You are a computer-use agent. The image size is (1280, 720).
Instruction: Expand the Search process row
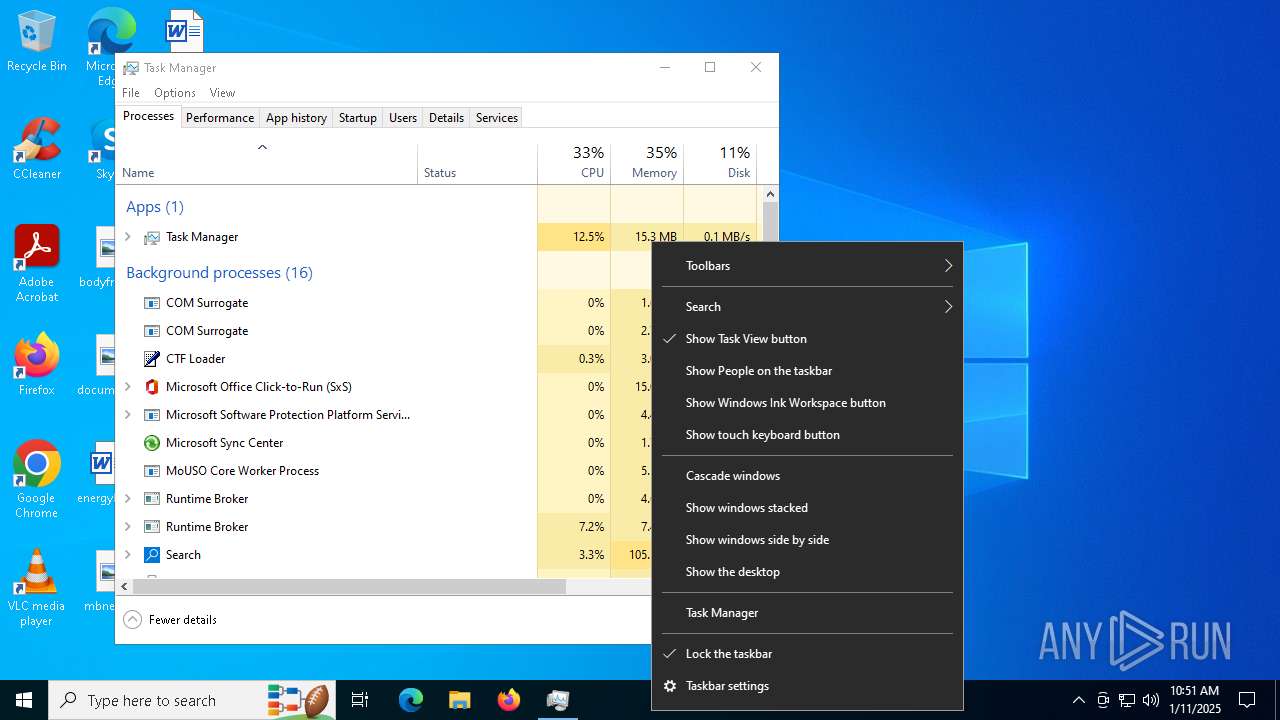pyautogui.click(x=127, y=555)
